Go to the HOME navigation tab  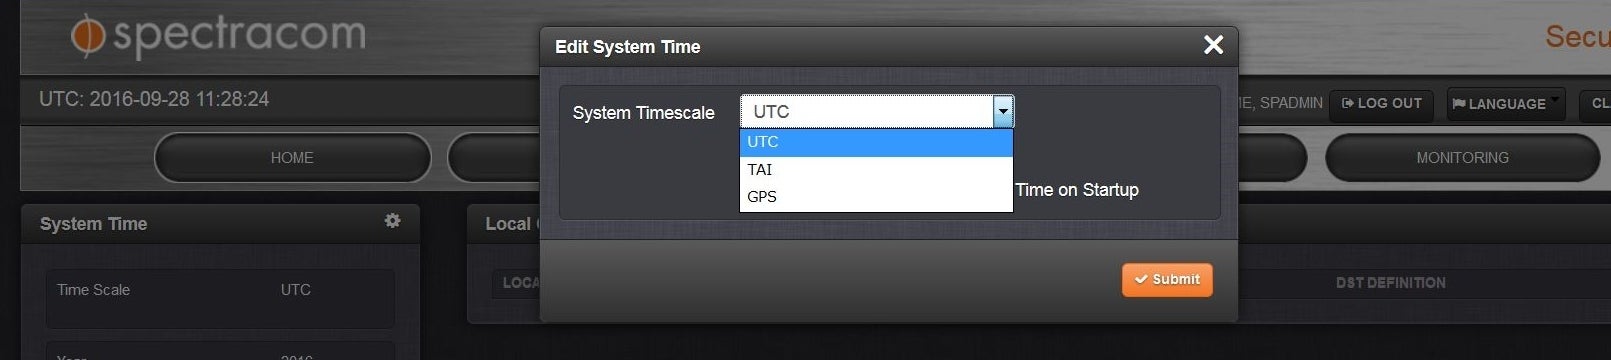pyautogui.click(x=292, y=158)
